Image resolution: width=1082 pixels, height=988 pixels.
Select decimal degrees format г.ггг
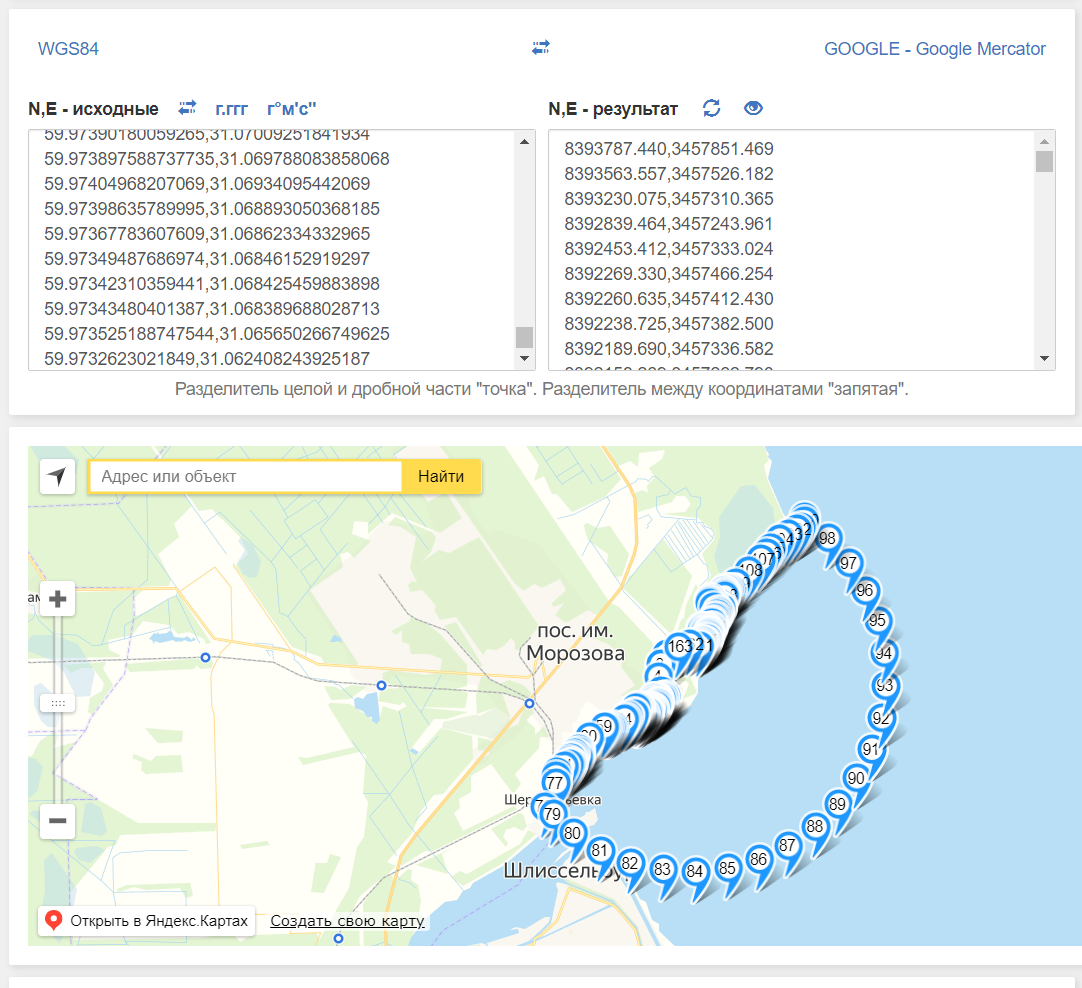click(231, 109)
